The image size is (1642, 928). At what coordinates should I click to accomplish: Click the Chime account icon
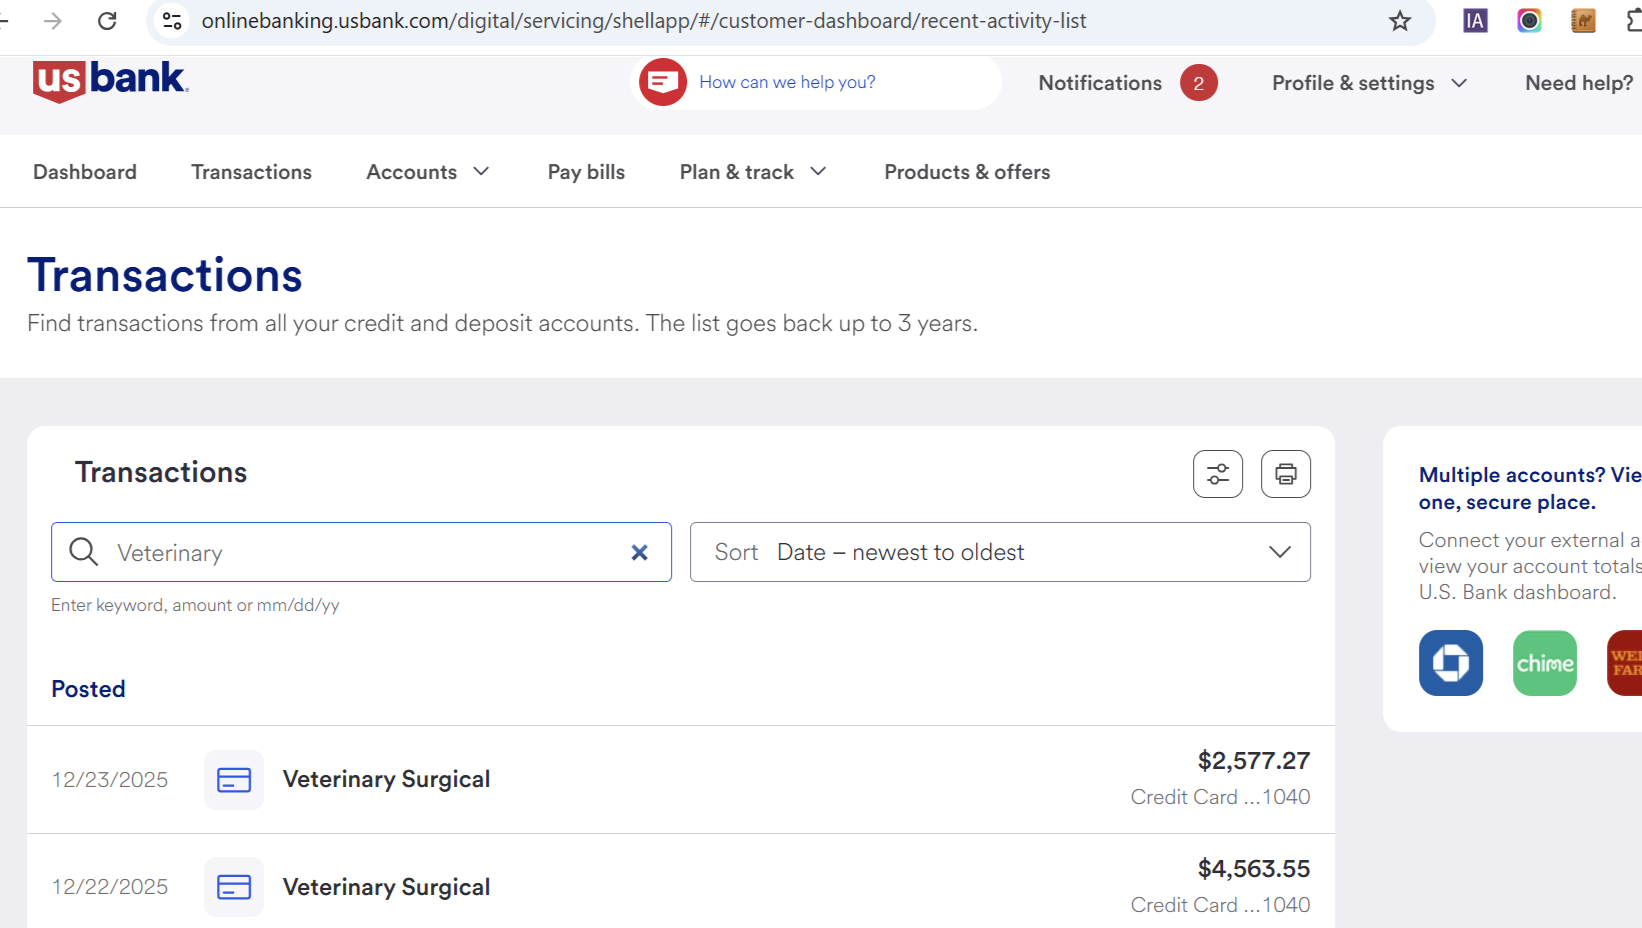[x=1544, y=663]
